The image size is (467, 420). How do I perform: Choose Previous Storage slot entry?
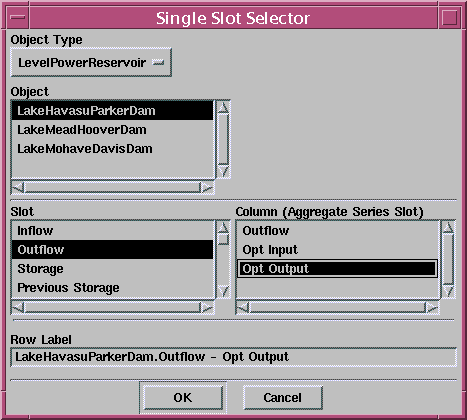click(112, 288)
